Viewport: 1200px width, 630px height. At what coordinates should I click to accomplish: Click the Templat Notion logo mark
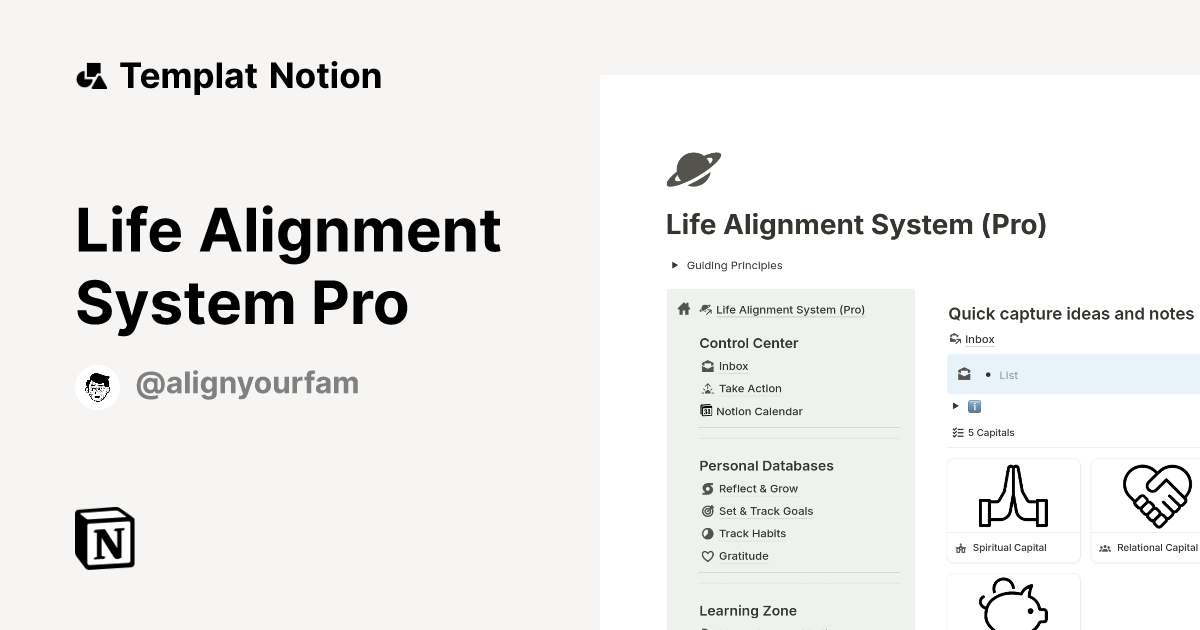[x=91, y=75]
